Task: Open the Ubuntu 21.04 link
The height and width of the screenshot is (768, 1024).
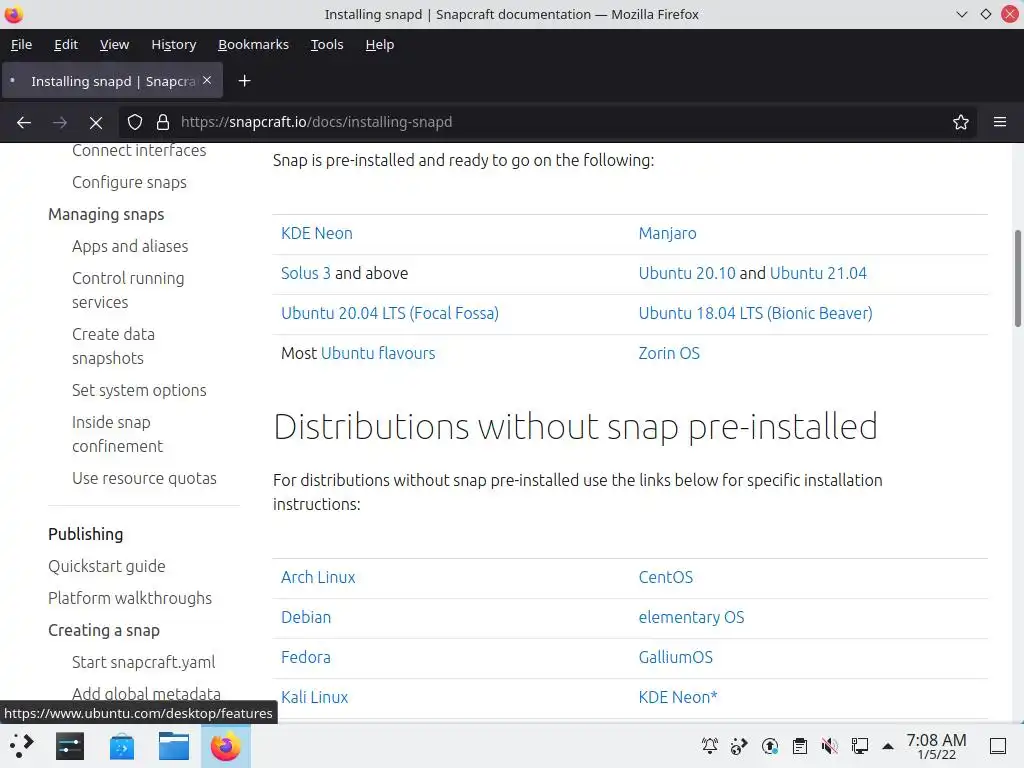Action: tap(818, 273)
